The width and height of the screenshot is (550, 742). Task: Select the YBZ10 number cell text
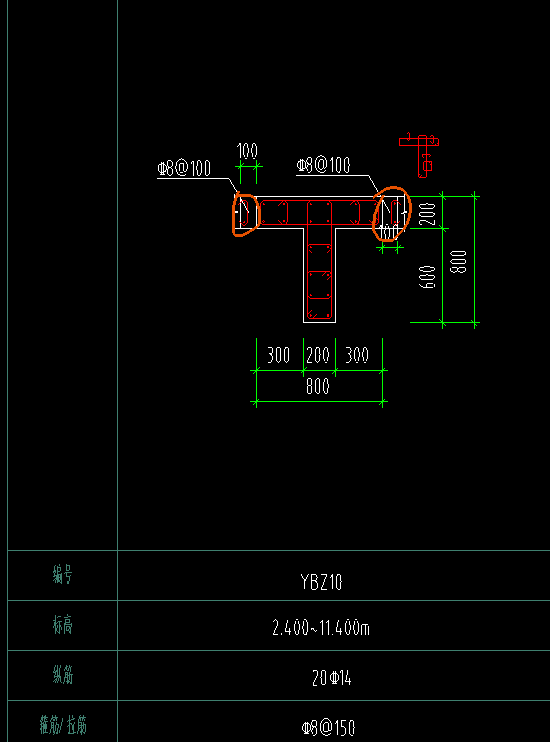pyautogui.click(x=321, y=582)
